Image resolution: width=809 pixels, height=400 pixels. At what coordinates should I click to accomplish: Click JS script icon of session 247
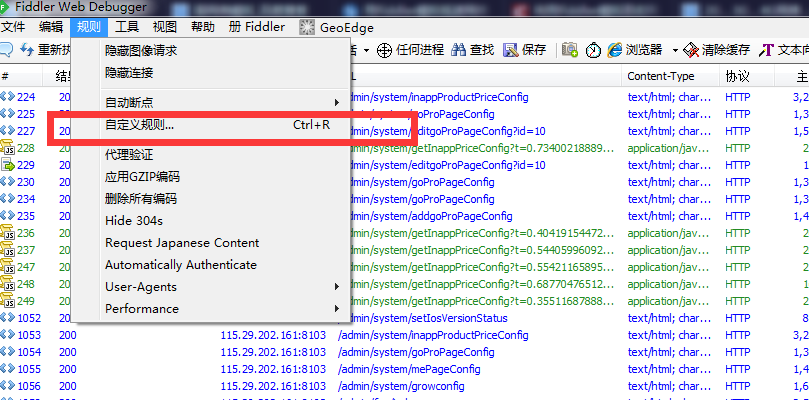[x=7, y=267]
